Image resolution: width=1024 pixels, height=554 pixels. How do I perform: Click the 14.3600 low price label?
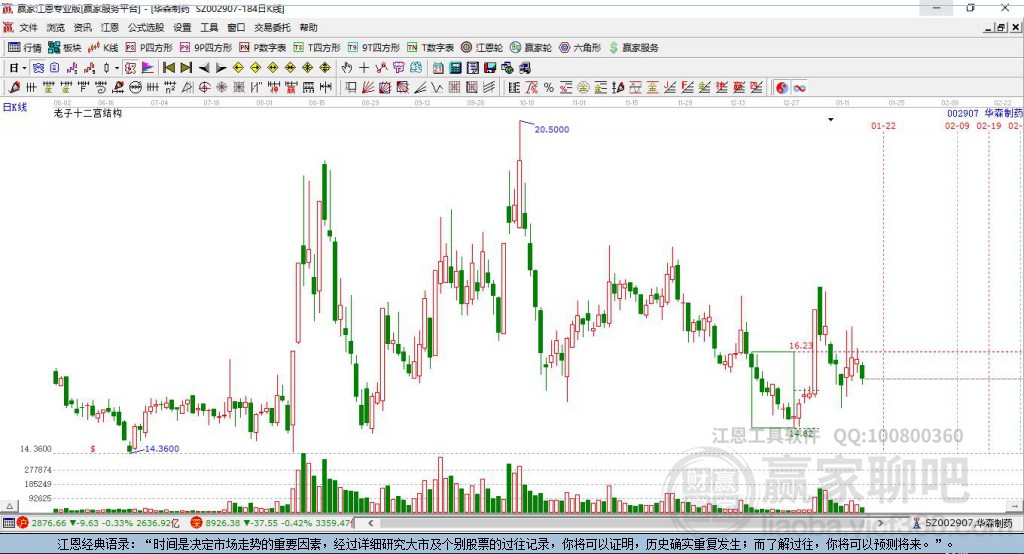pyautogui.click(x=161, y=449)
